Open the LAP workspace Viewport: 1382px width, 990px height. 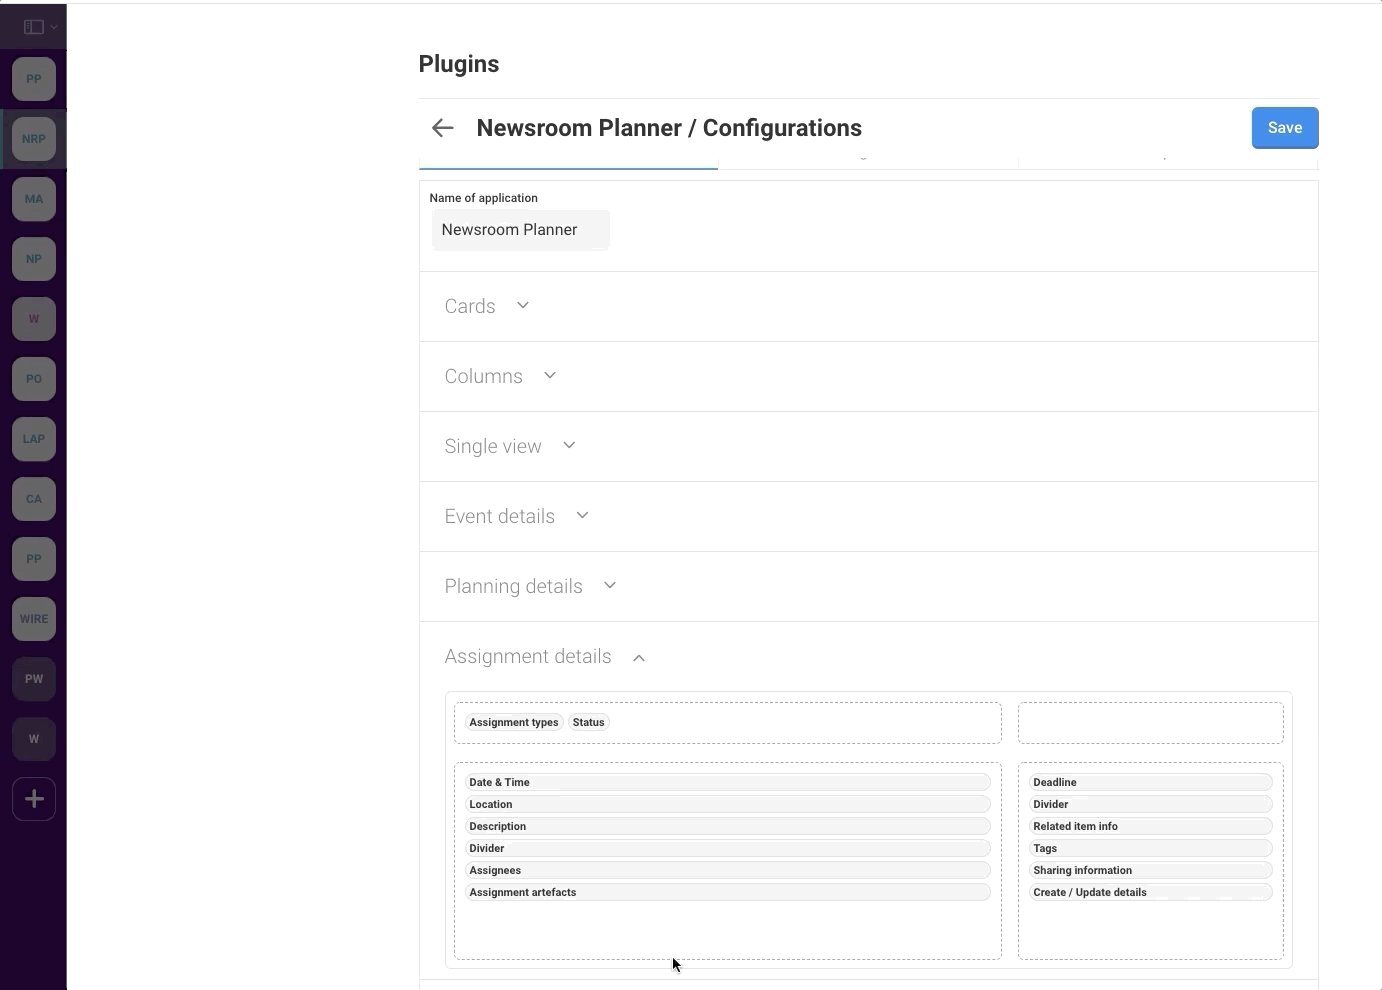[34, 439]
